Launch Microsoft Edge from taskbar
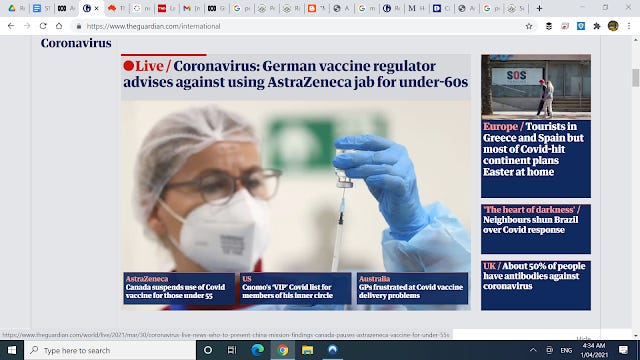 257,350
